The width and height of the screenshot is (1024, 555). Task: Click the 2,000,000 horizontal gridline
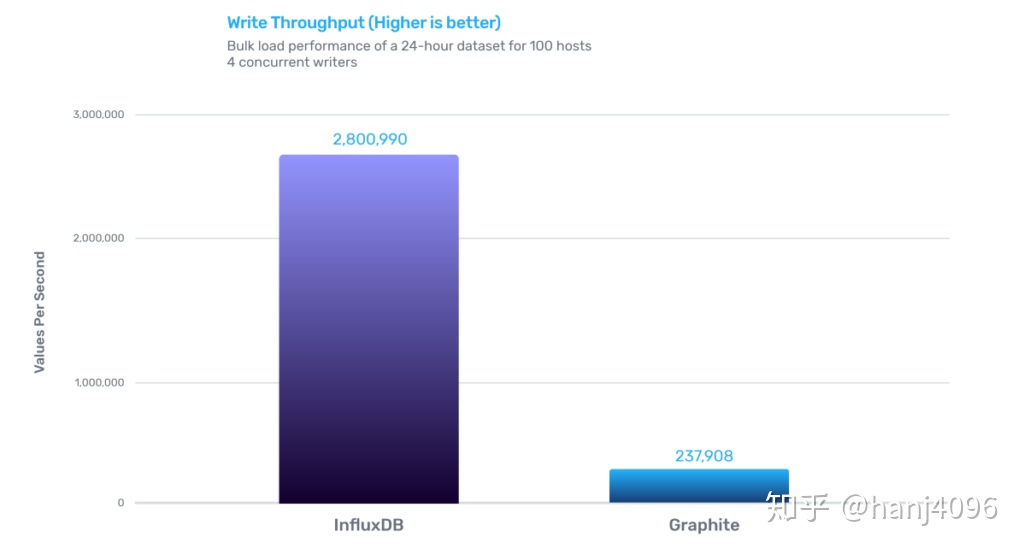(704, 238)
